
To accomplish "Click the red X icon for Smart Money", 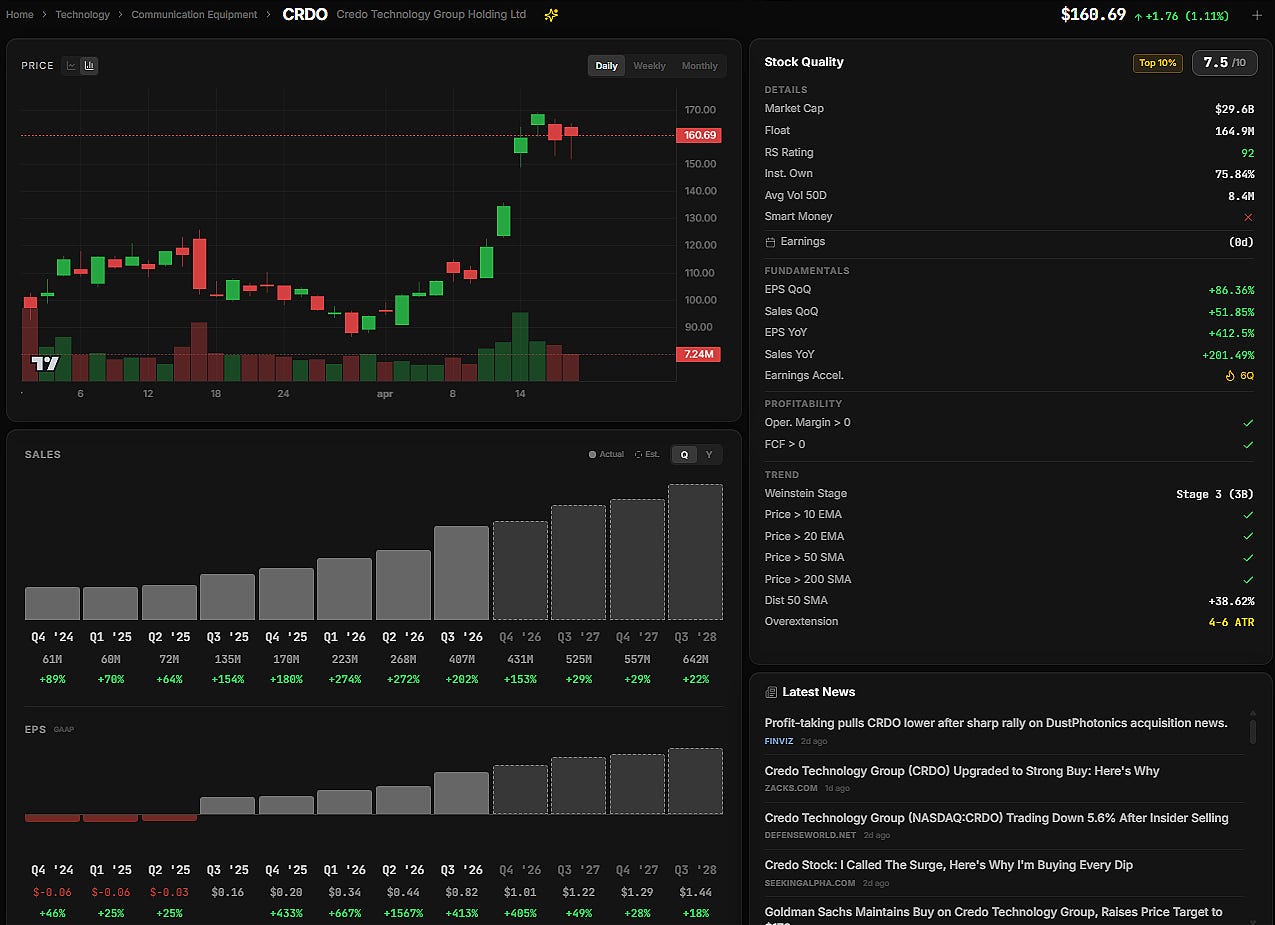I will pos(1248,217).
